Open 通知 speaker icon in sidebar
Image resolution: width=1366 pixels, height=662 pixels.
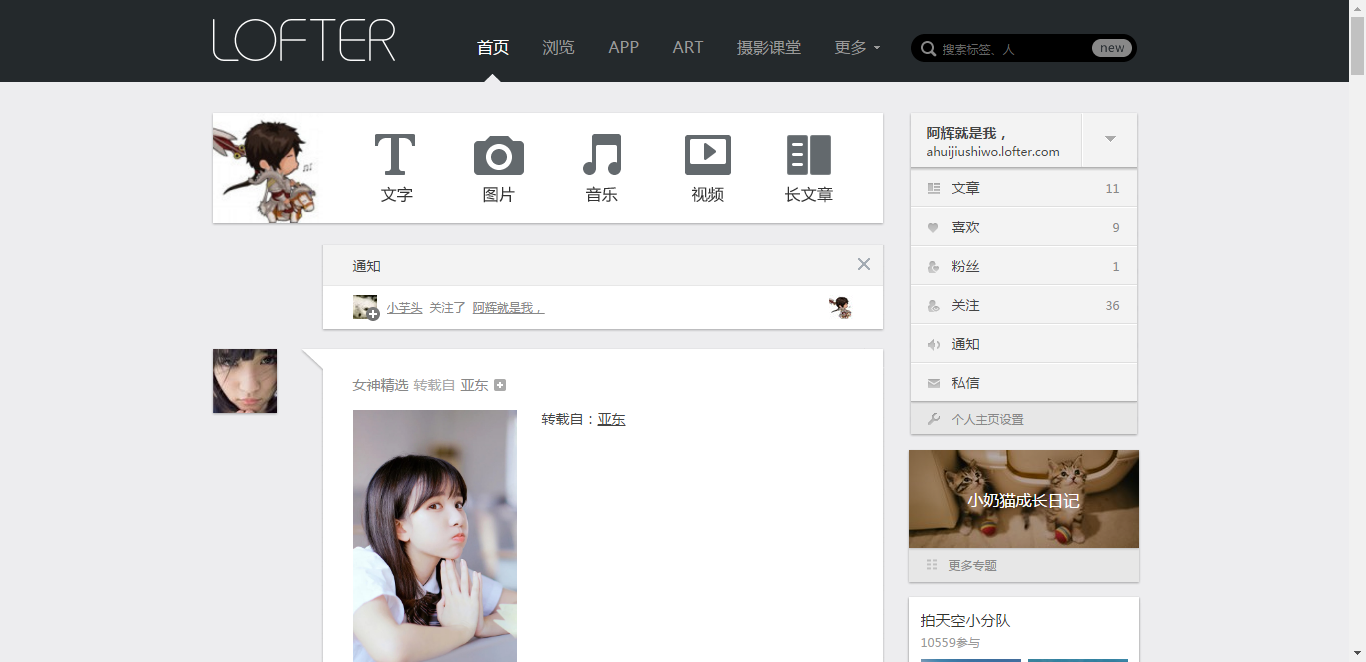(x=934, y=344)
